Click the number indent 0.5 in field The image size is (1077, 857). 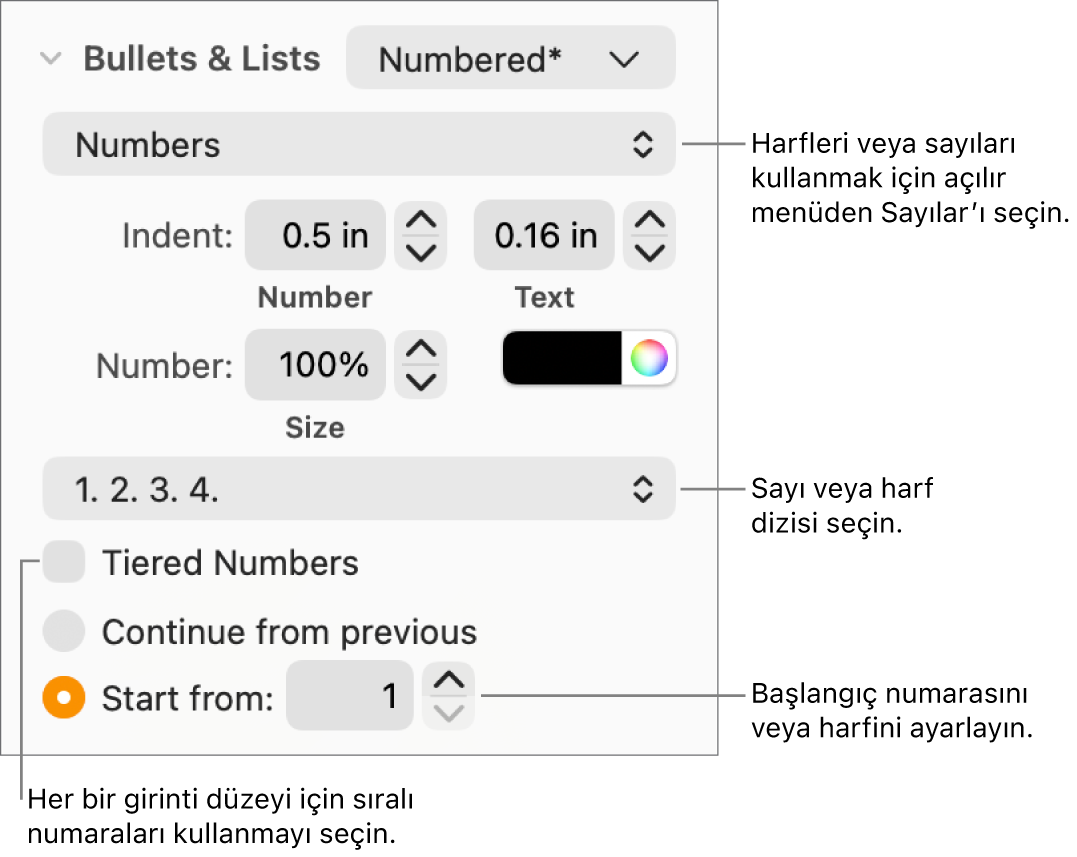click(x=315, y=236)
